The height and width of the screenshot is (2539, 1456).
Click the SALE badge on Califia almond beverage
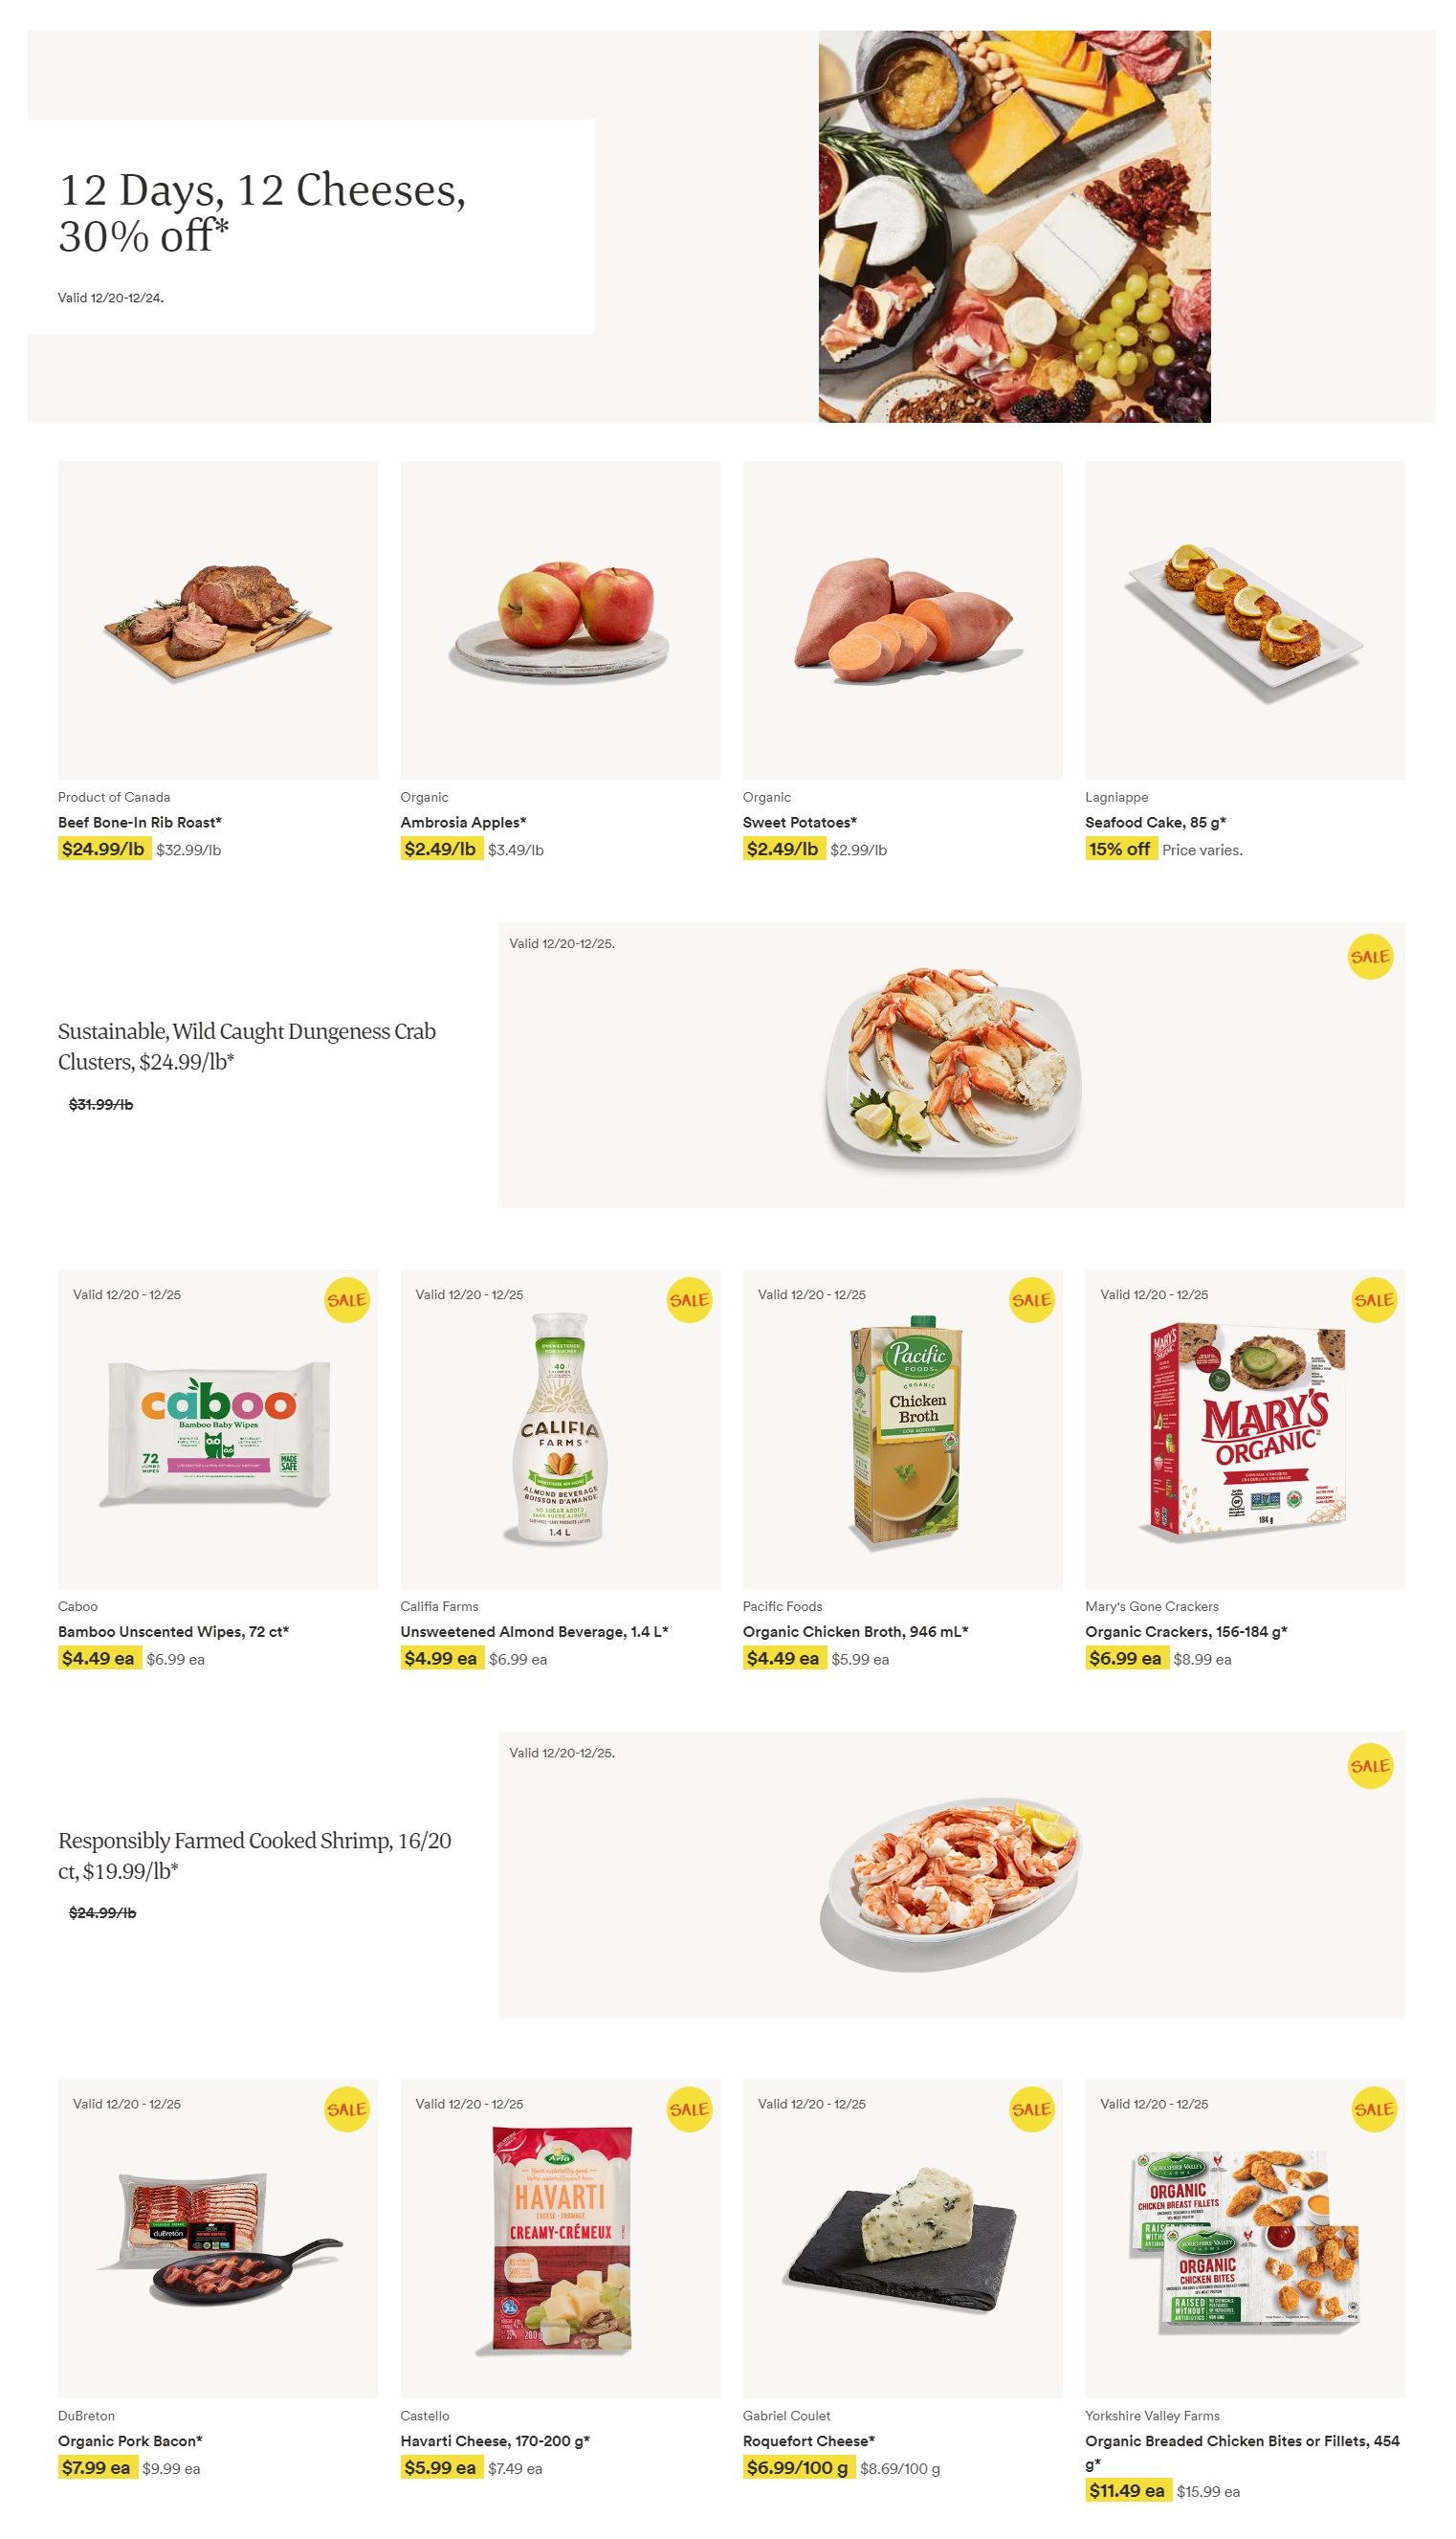[689, 1300]
